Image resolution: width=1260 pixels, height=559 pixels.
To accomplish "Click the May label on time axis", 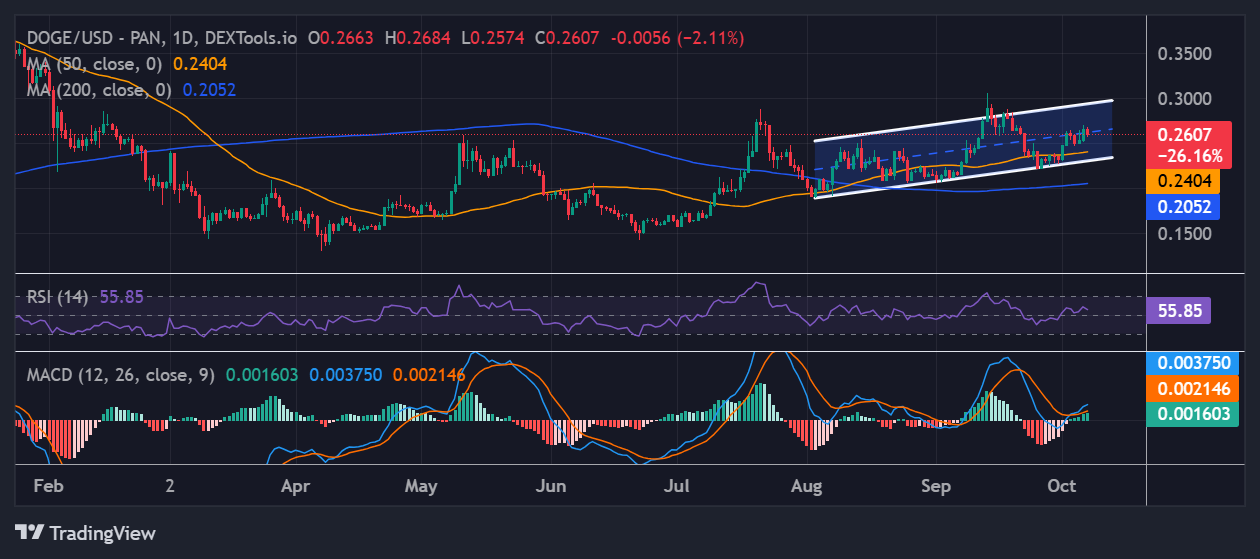I will [422, 486].
